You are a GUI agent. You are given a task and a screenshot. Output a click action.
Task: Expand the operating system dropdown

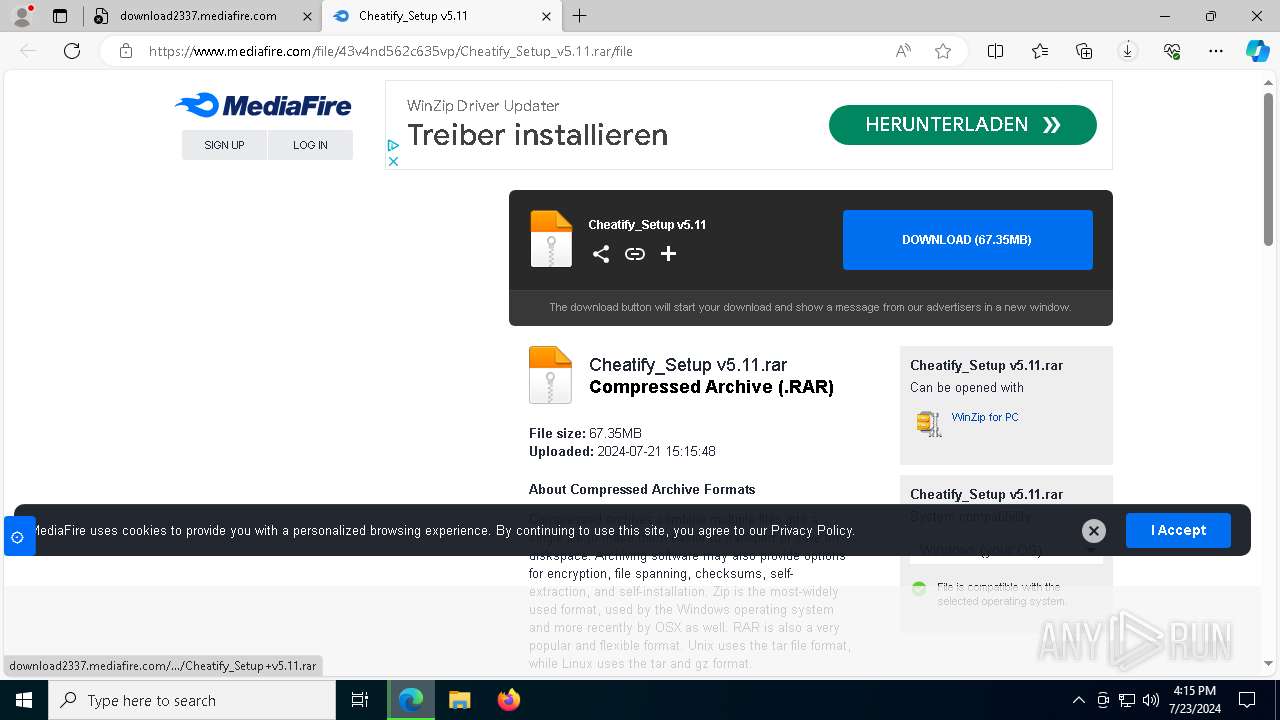(x=1007, y=550)
